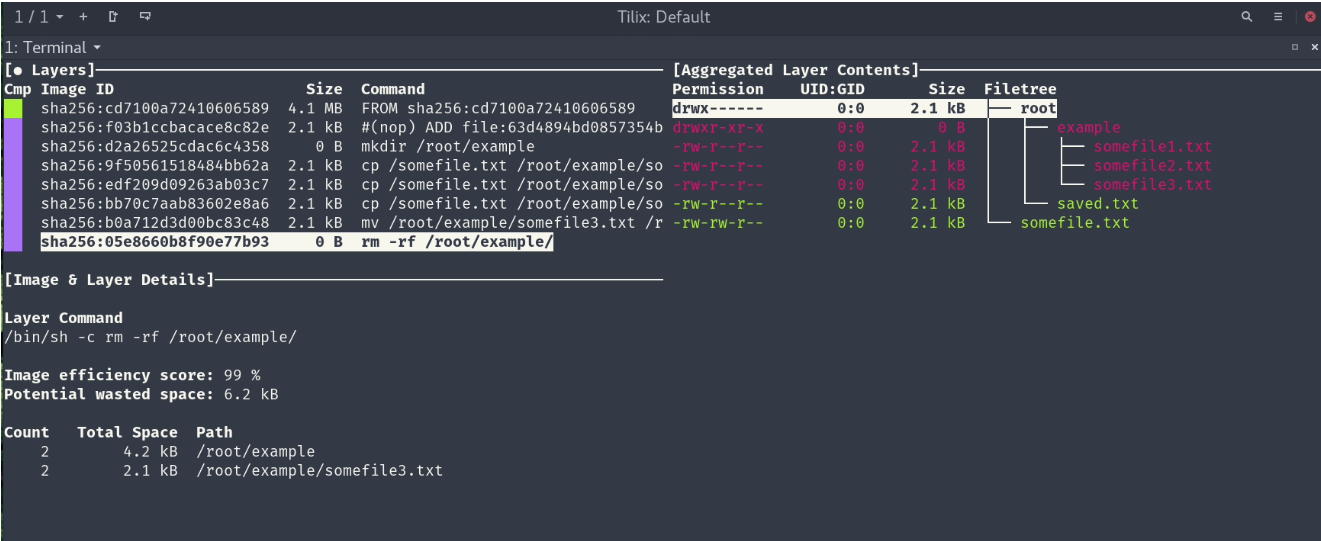This screenshot has width=1321, height=541.
Task: Click the add terminal down icon
Action: (x=145, y=16)
